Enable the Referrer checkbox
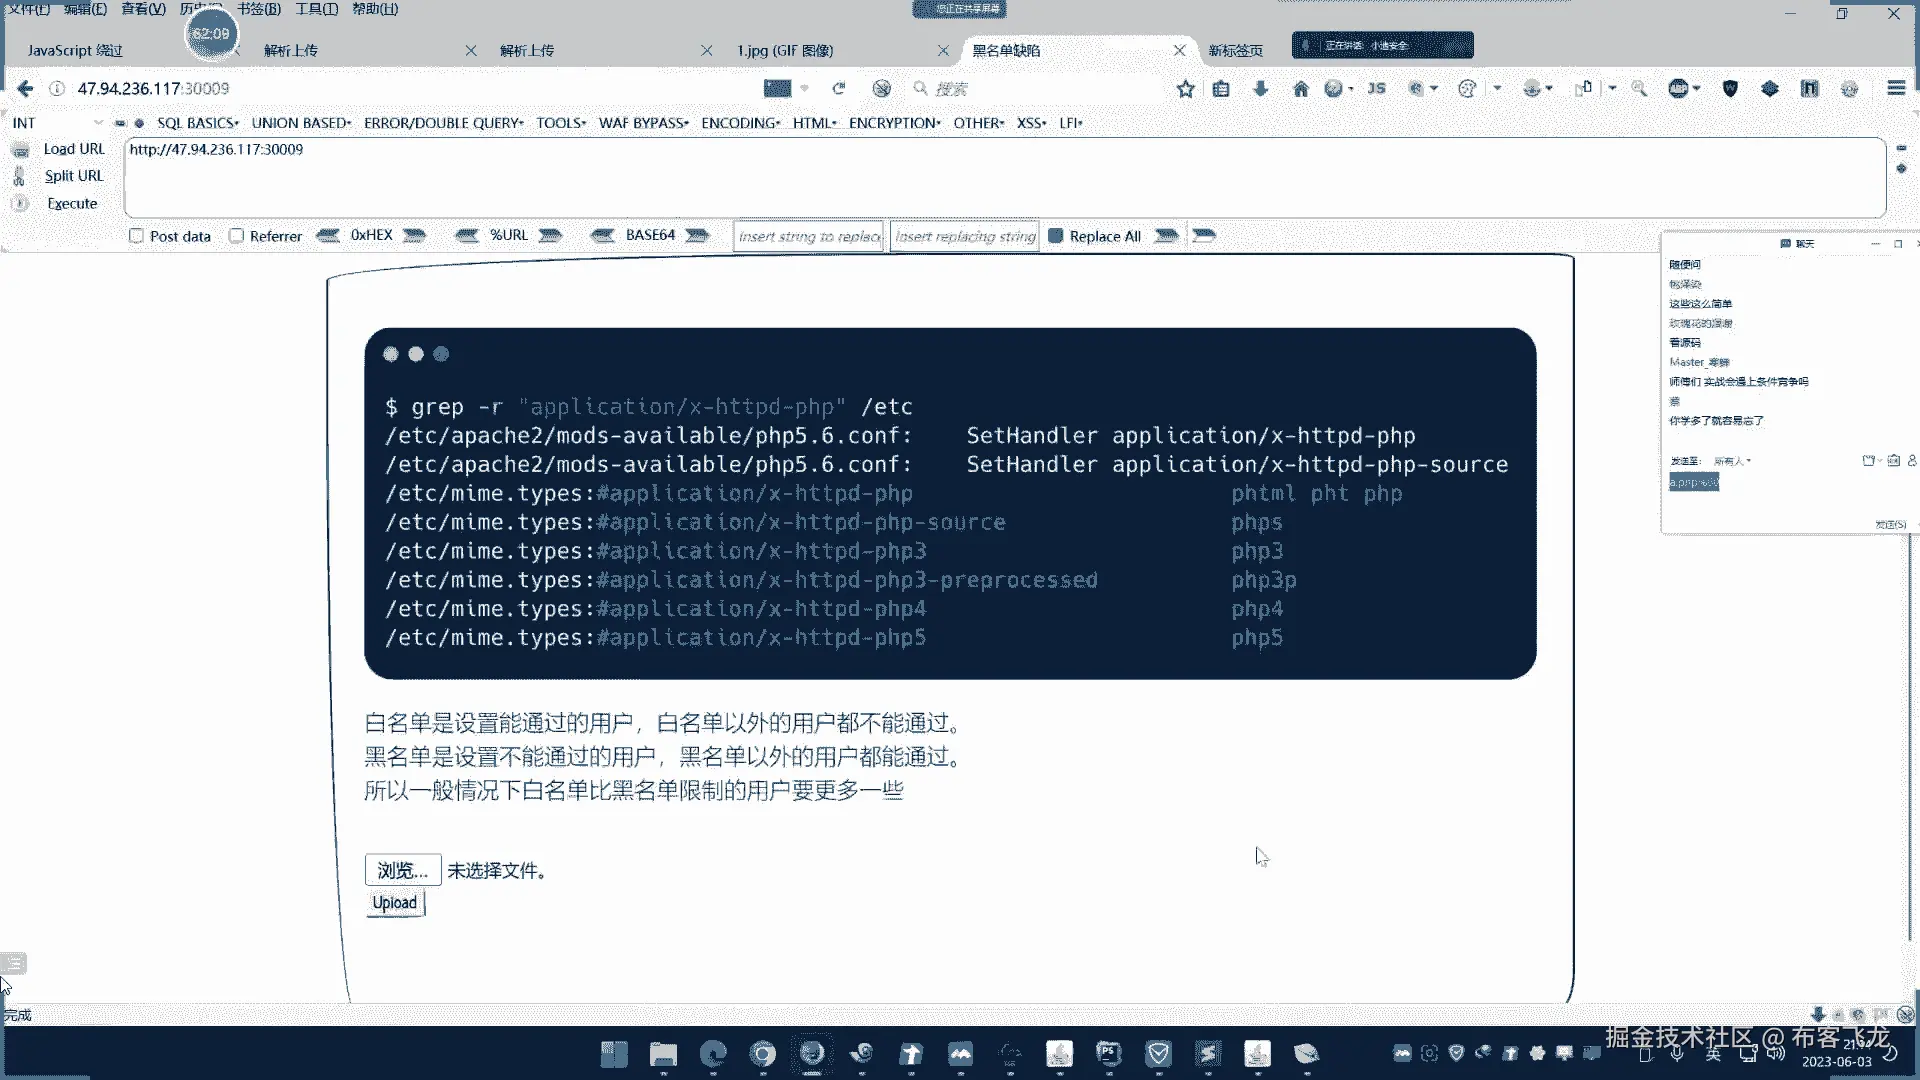Screen dimensions: 1920x1080 click(237, 236)
